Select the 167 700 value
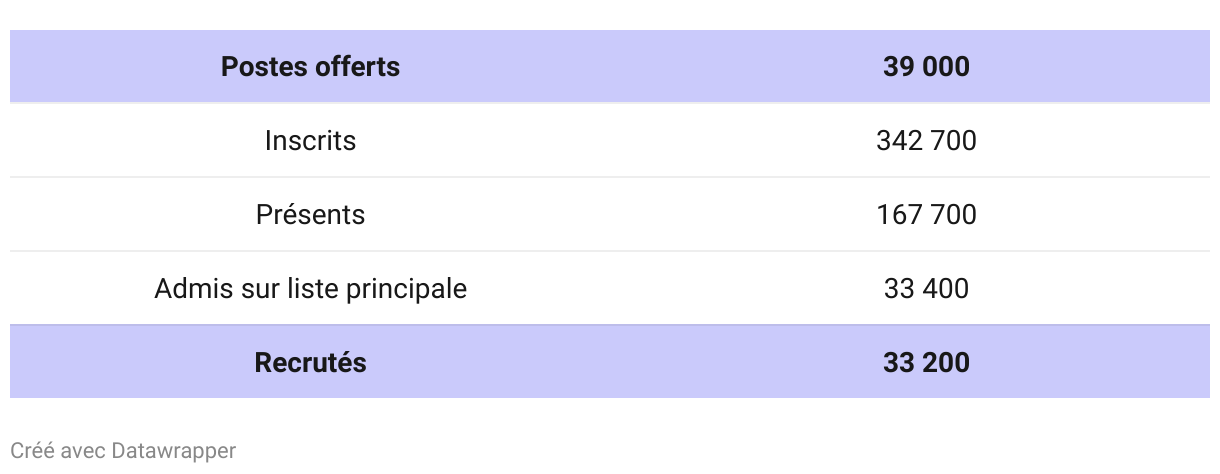The width and height of the screenshot is (1220, 474). coord(926,215)
